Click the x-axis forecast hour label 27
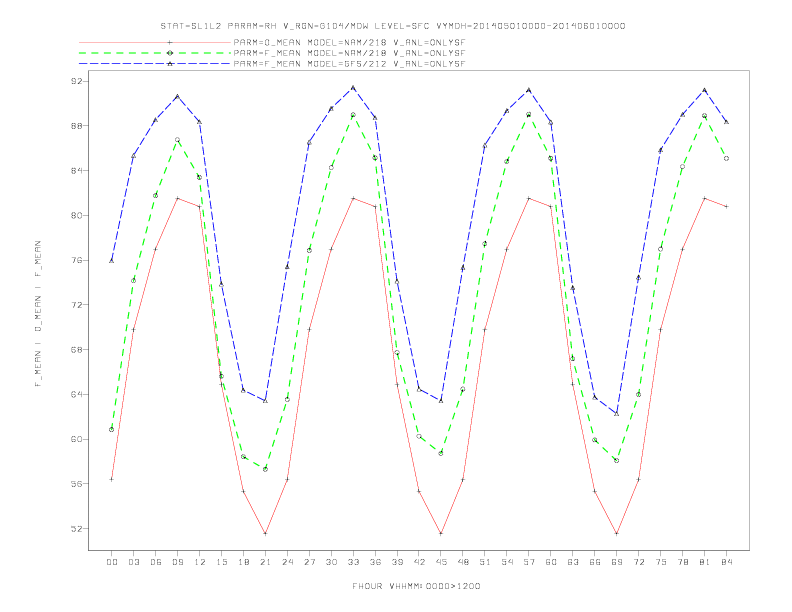 [x=309, y=562]
